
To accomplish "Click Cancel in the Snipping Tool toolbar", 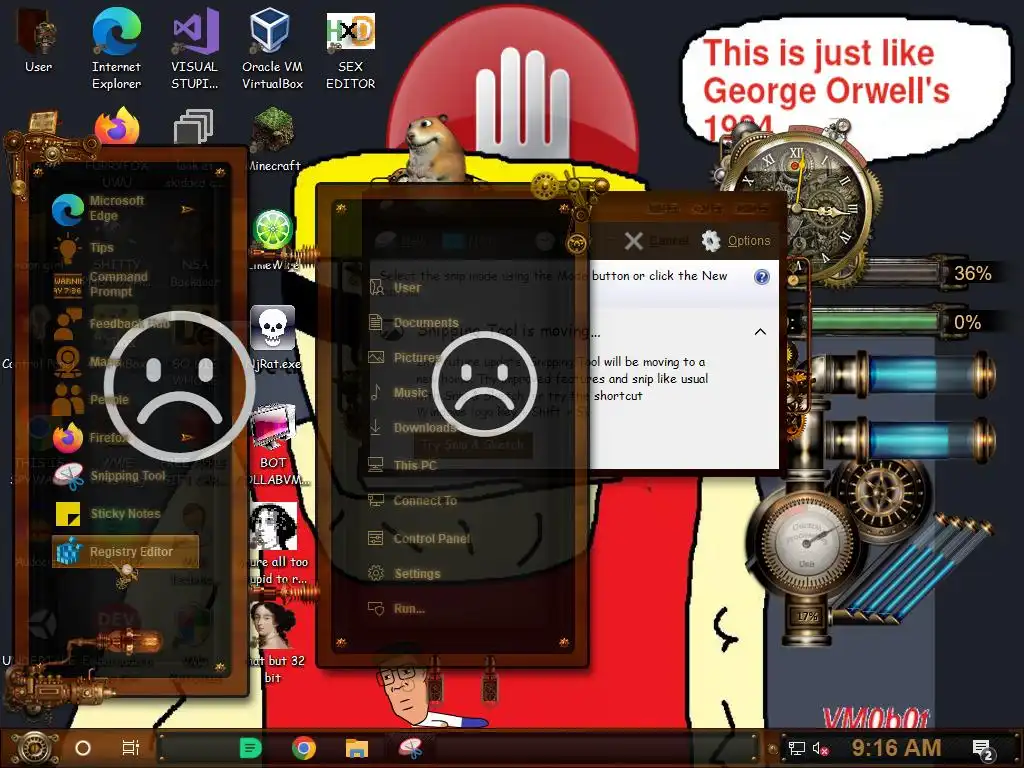I will coord(656,241).
